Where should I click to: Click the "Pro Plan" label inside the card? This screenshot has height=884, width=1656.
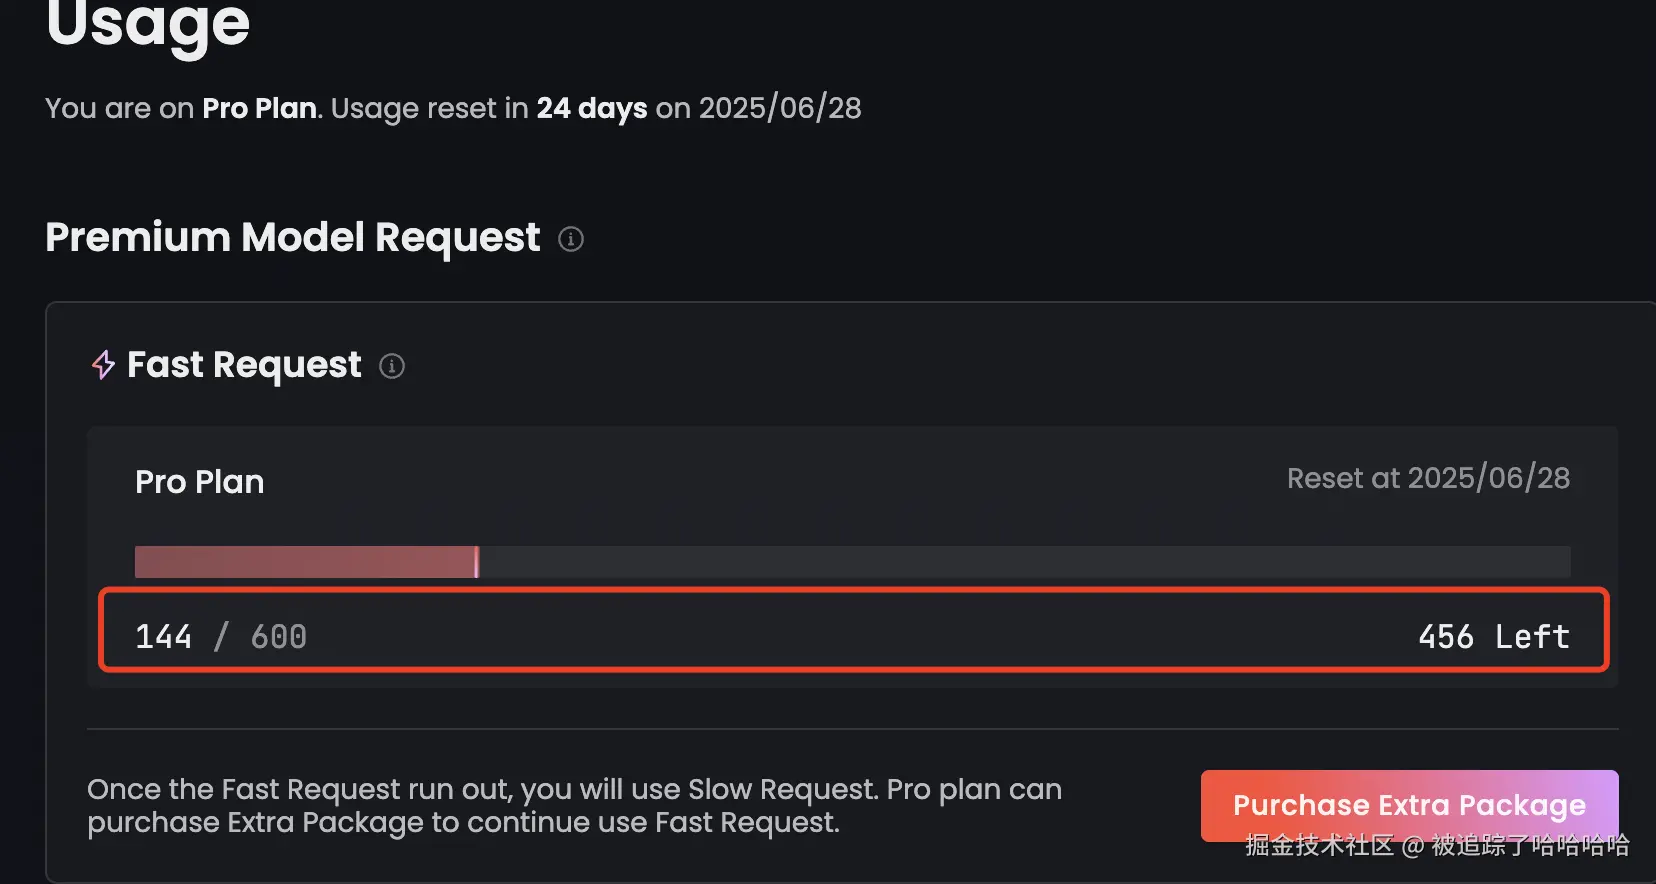200,482
